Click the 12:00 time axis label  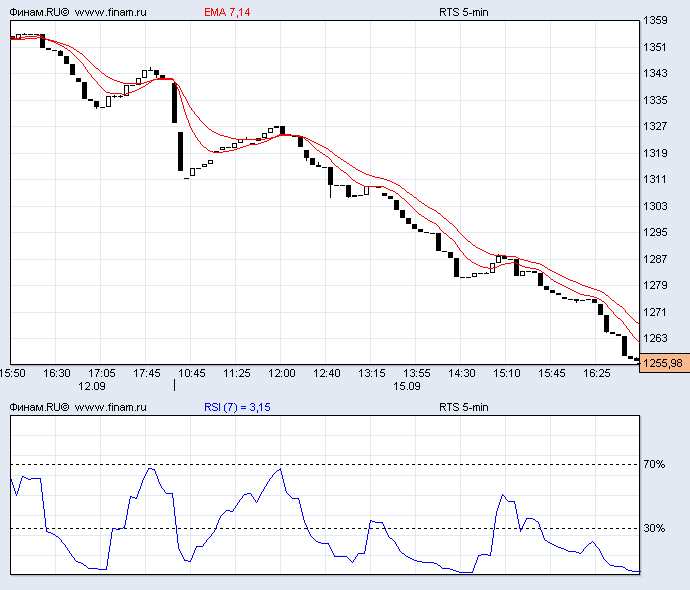282,374
